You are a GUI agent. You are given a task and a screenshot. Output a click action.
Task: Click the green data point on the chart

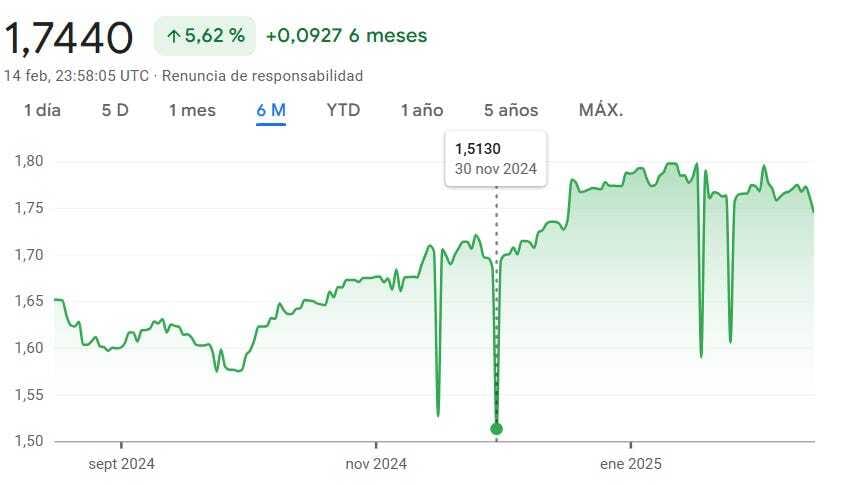pyautogui.click(x=496, y=429)
